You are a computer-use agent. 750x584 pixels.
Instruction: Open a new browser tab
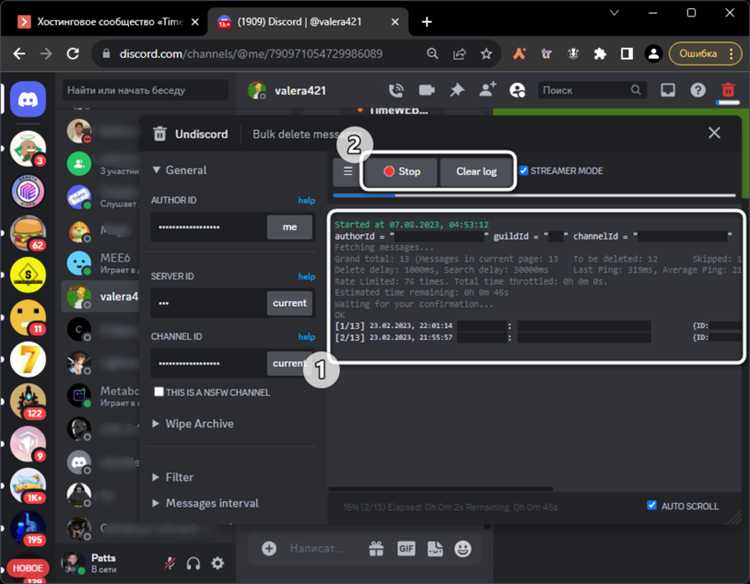coord(427,22)
